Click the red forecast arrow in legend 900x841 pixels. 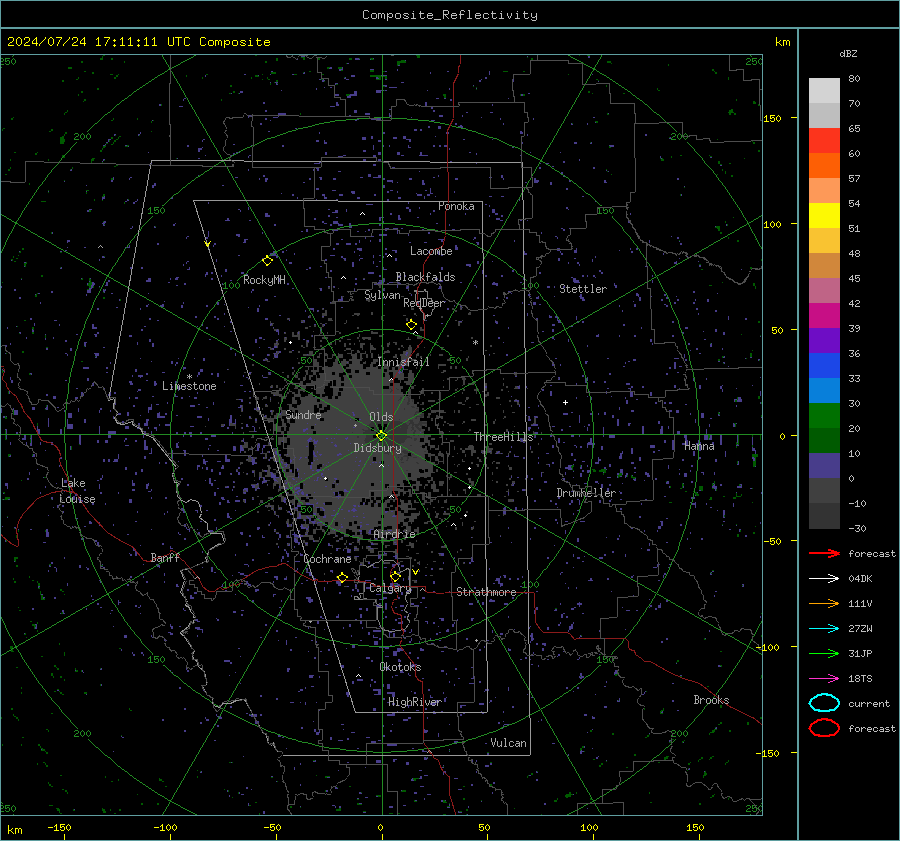(824, 553)
